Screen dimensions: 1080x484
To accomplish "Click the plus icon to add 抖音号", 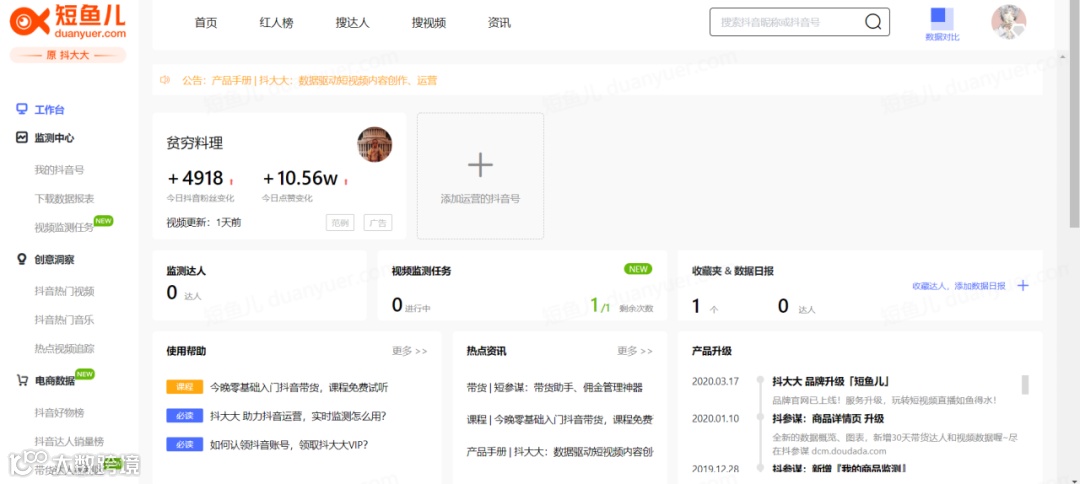I will click(x=480, y=165).
